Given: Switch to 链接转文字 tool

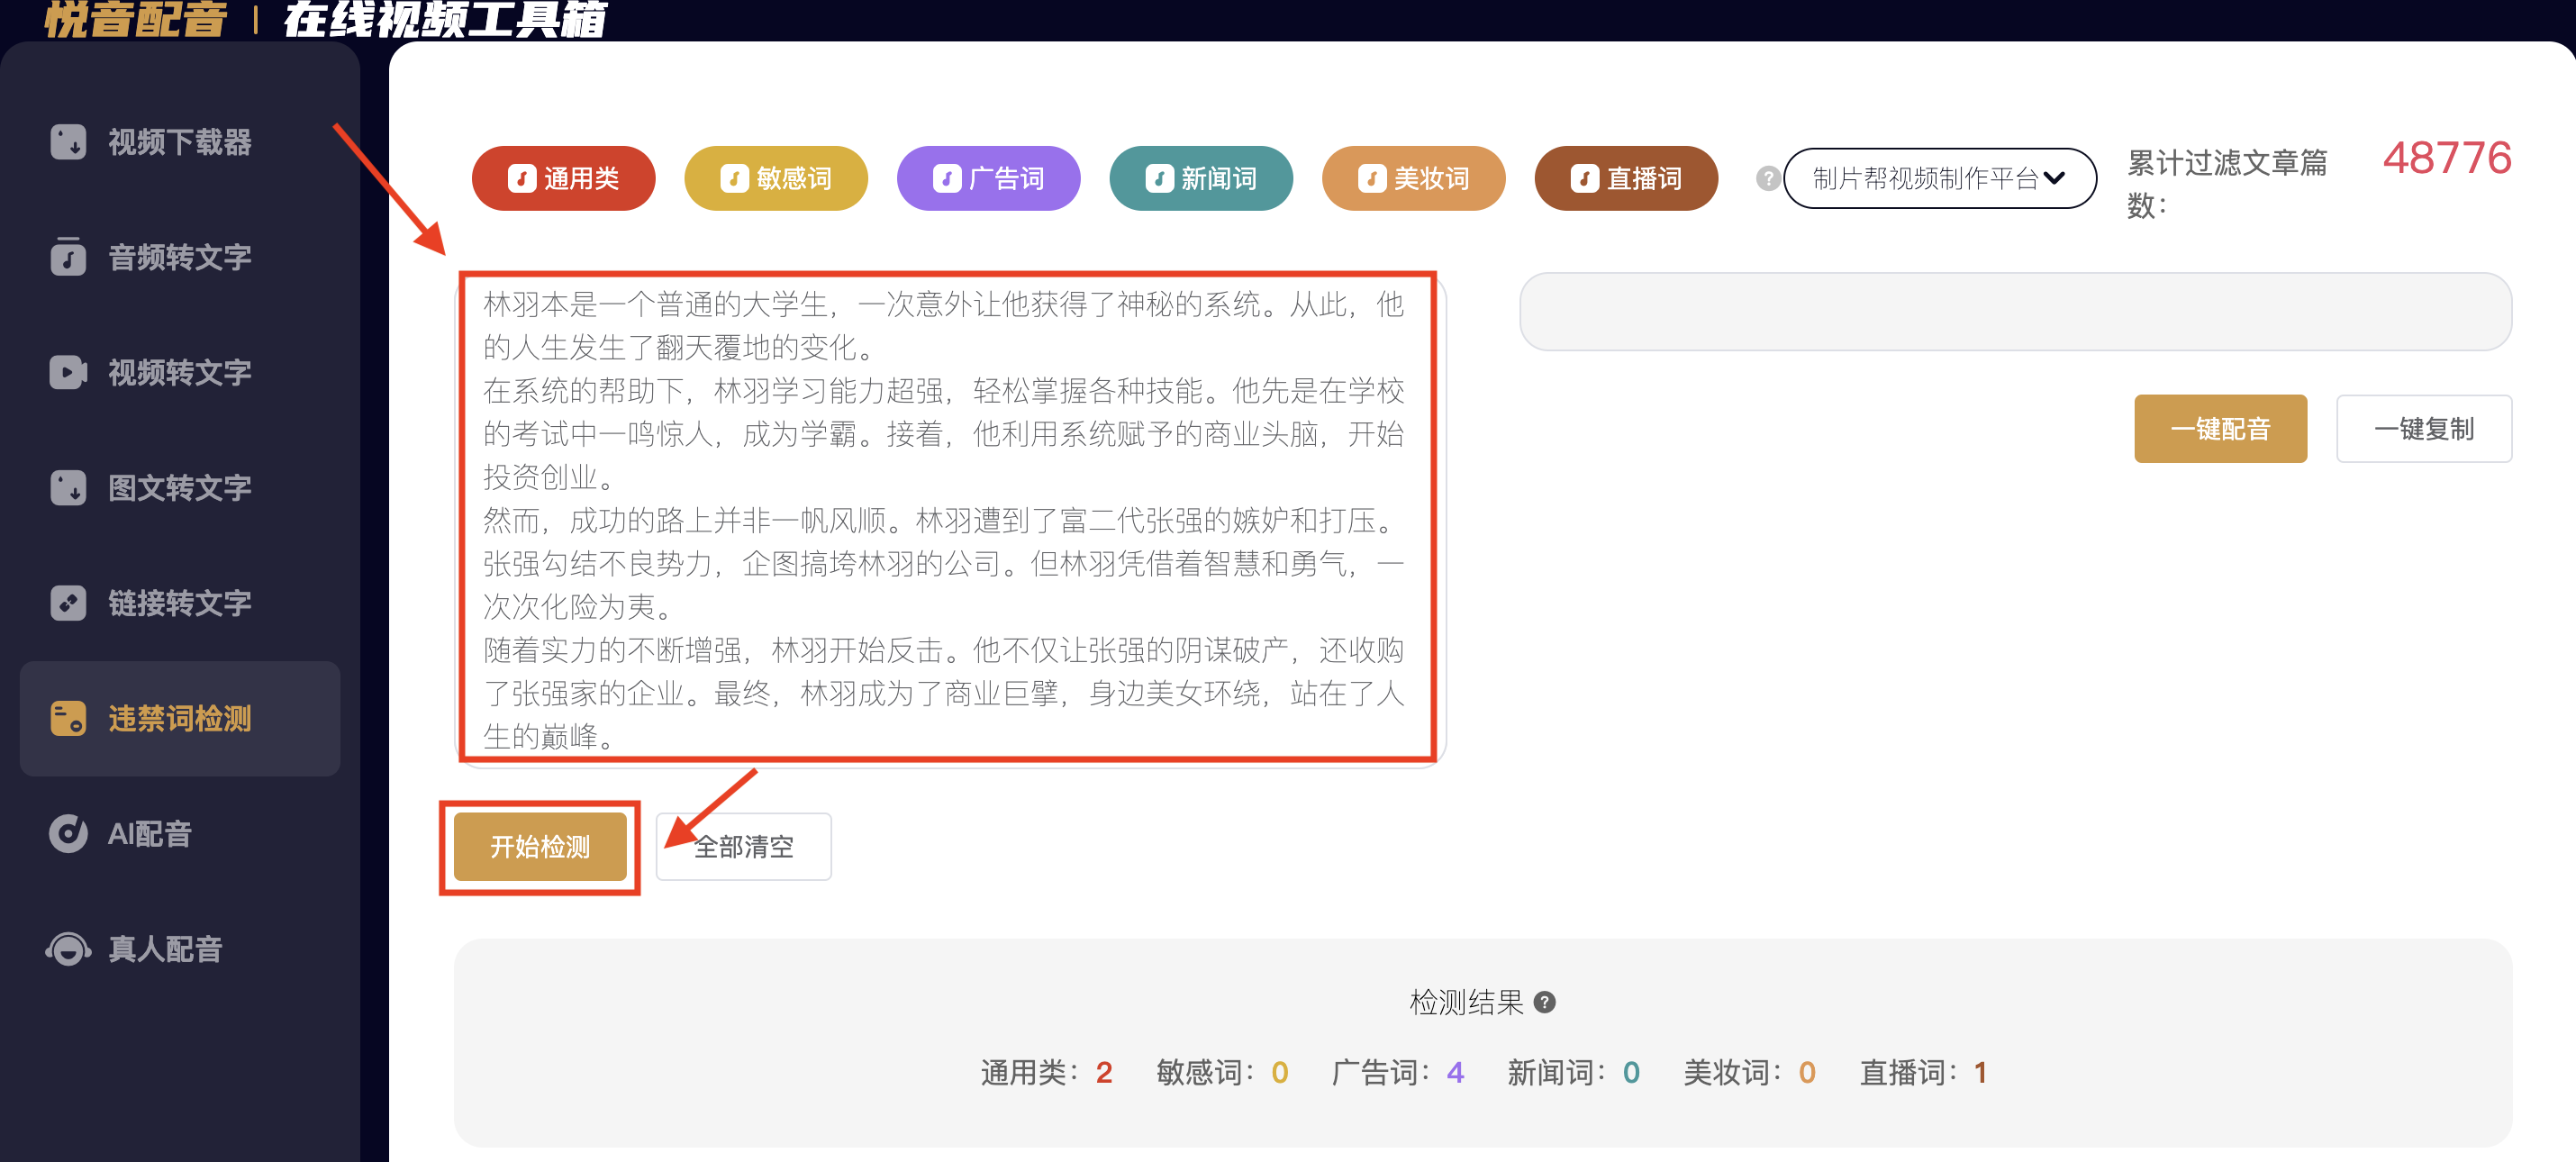Looking at the screenshot, I should (180, 603).
